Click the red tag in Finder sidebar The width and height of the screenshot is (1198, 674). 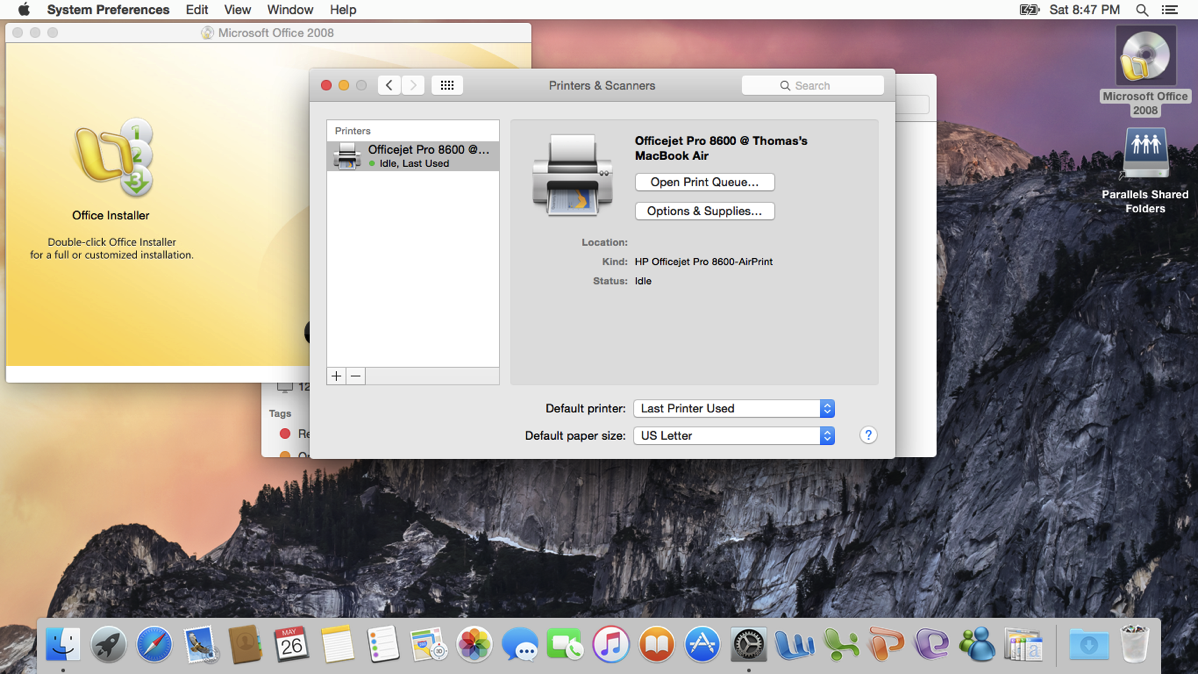285,433
